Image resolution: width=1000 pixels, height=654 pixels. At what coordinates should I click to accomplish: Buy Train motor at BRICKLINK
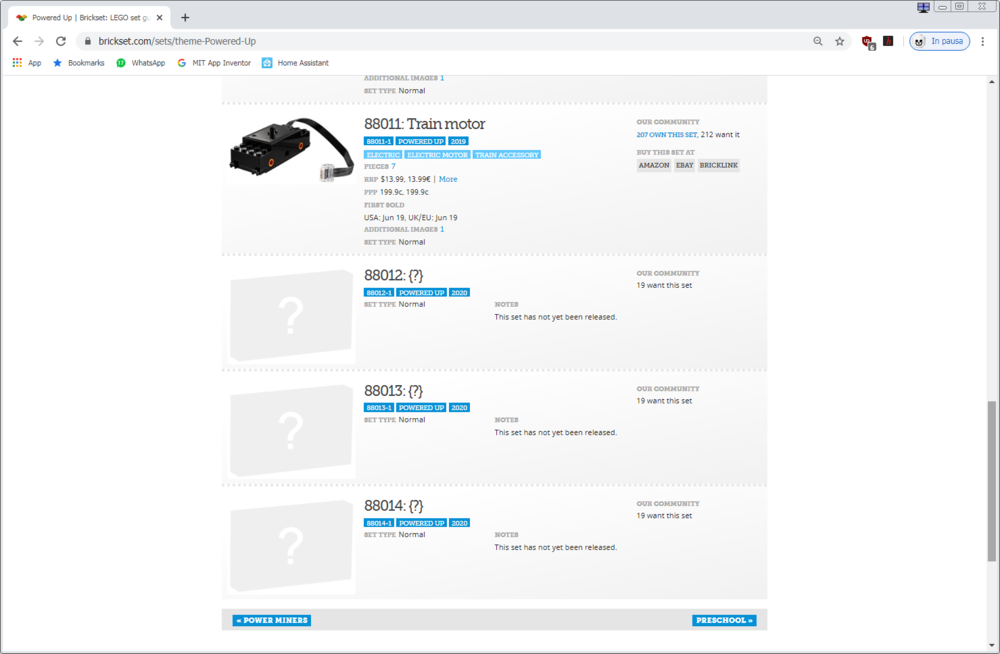pyautogui.click(x=719, y=165)
